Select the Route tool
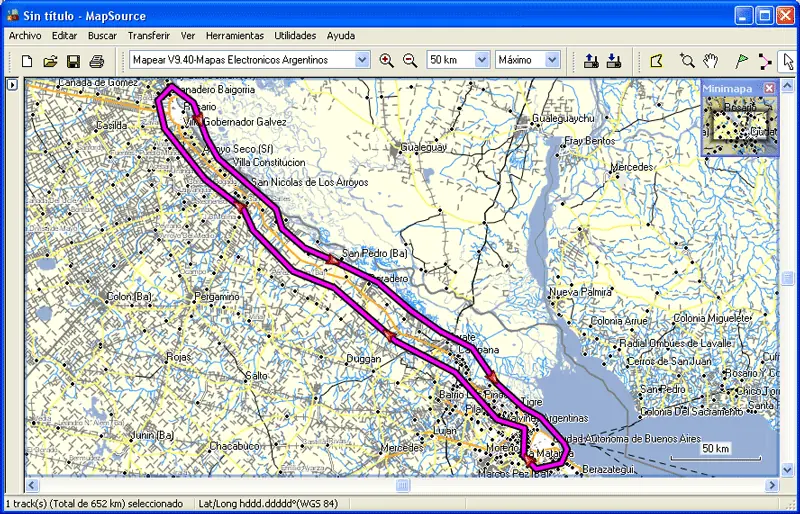800x514 pixels. tap(764, 61)
